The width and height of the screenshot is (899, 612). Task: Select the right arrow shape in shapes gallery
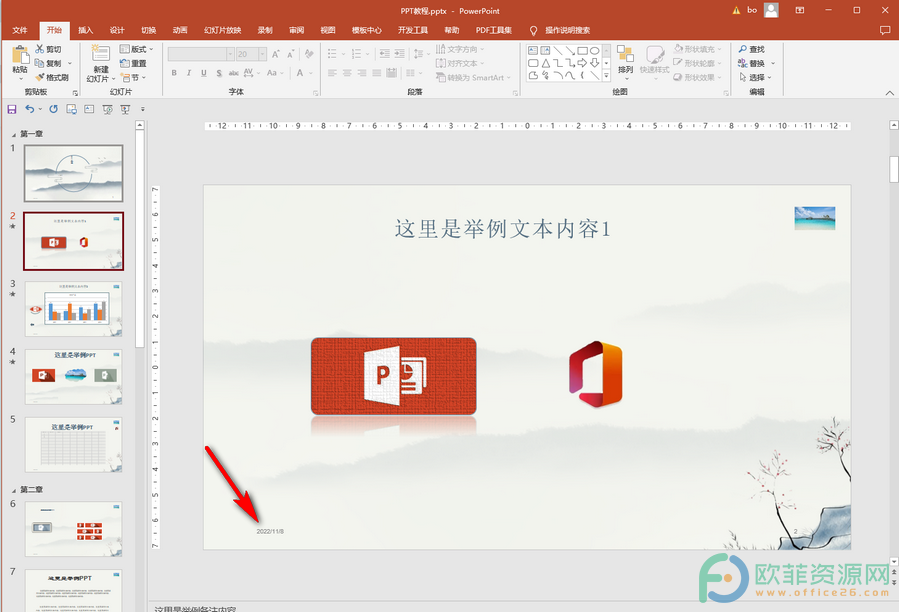[583, 63]
